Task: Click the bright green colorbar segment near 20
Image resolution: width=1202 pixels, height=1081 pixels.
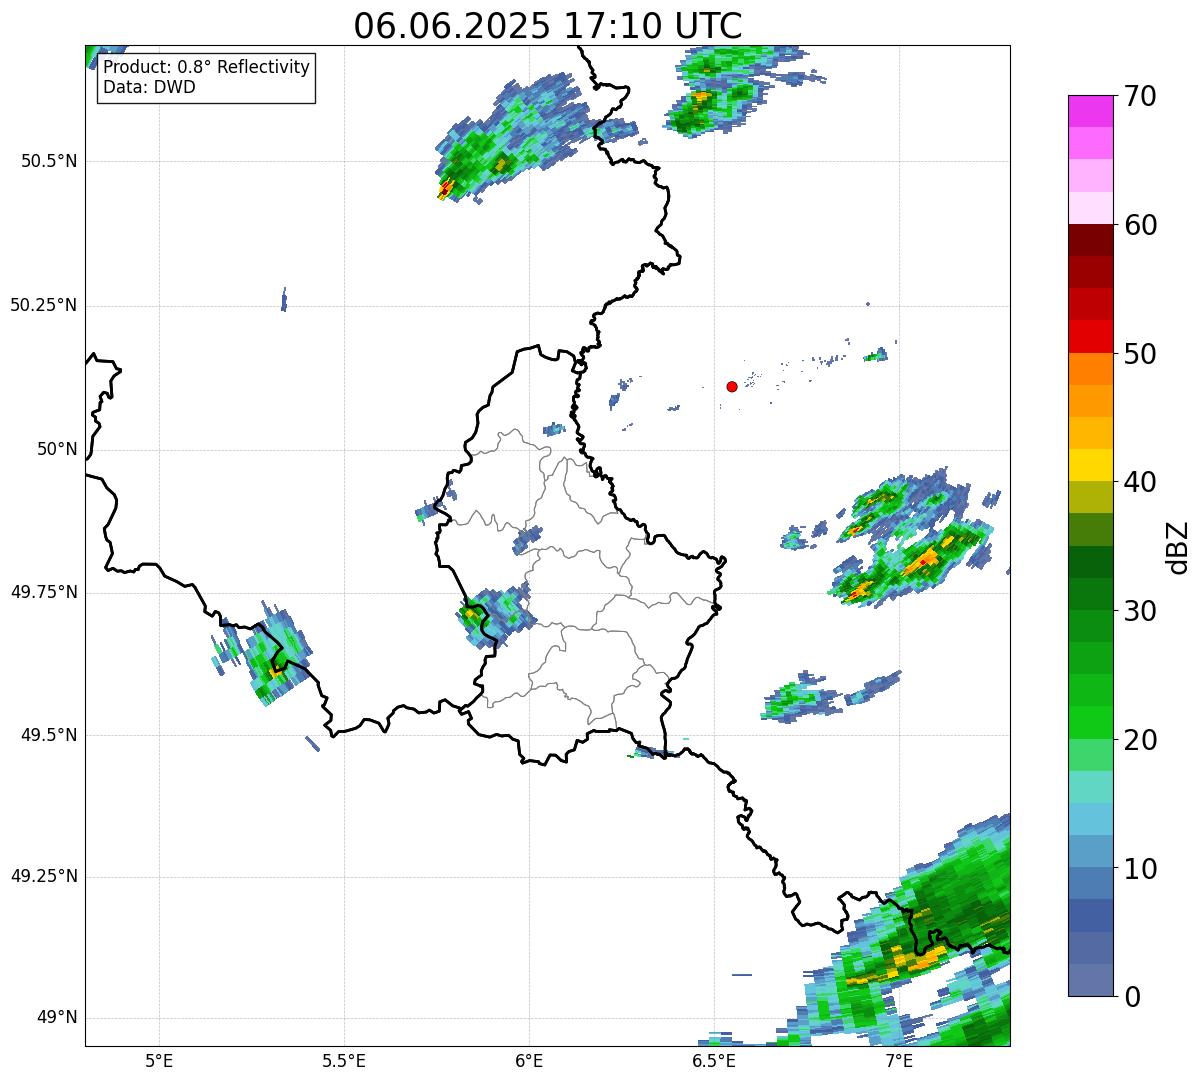Action: click(x=1091, y=723)
